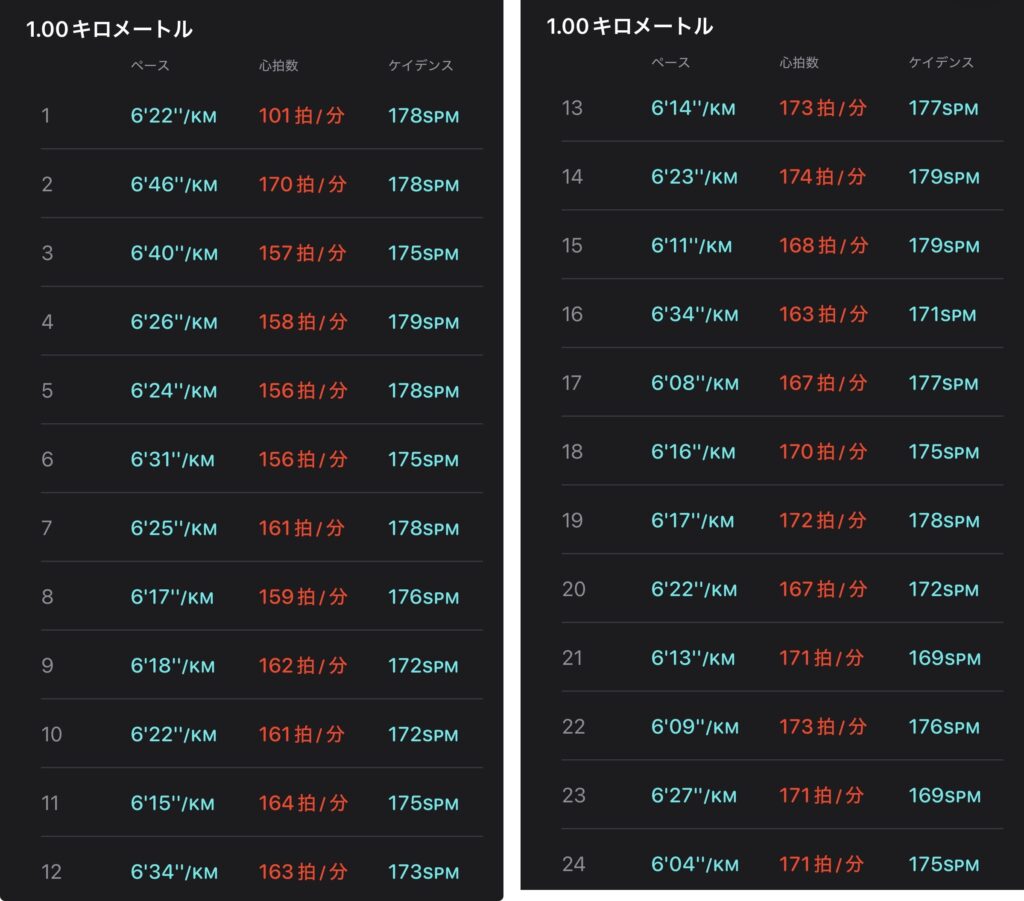
Task: Select the 6'26"/KM pace in split 4
Action: point(174,321)
